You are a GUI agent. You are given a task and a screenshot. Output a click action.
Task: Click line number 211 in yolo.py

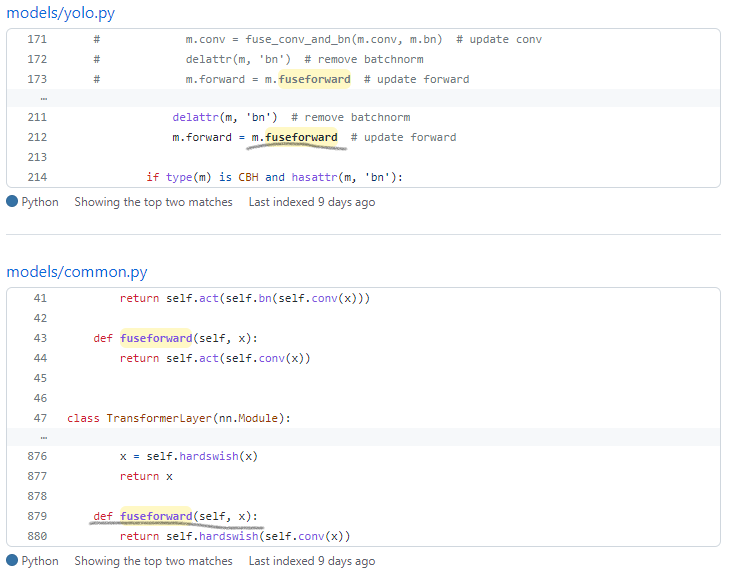coord(37,117)
